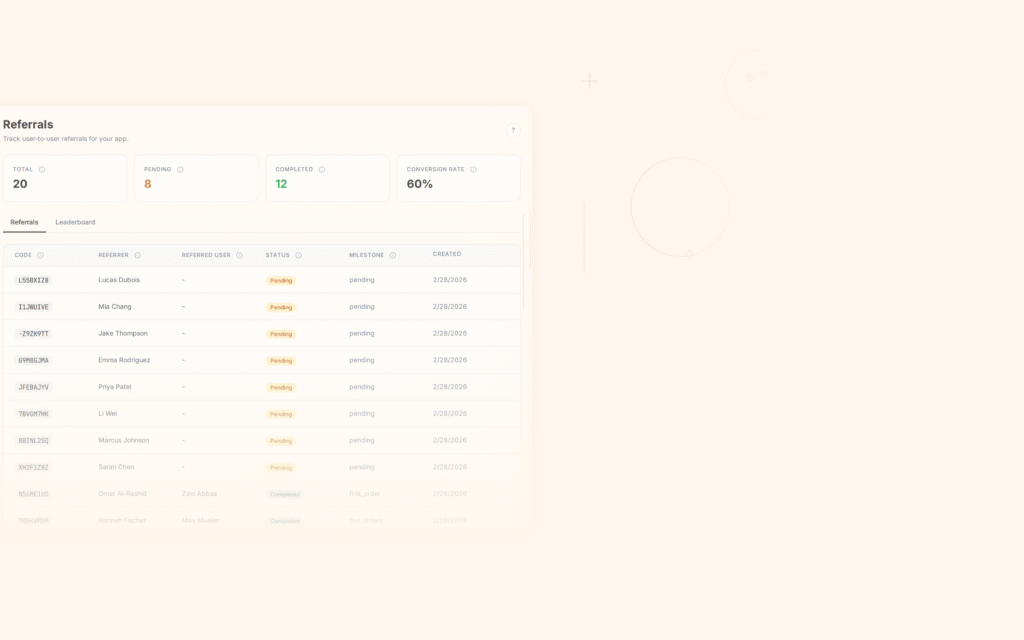The height and width of the screenshot is (640, 1024).
Task: Click the MILESTONE column header label
Action: click(366, 255)
